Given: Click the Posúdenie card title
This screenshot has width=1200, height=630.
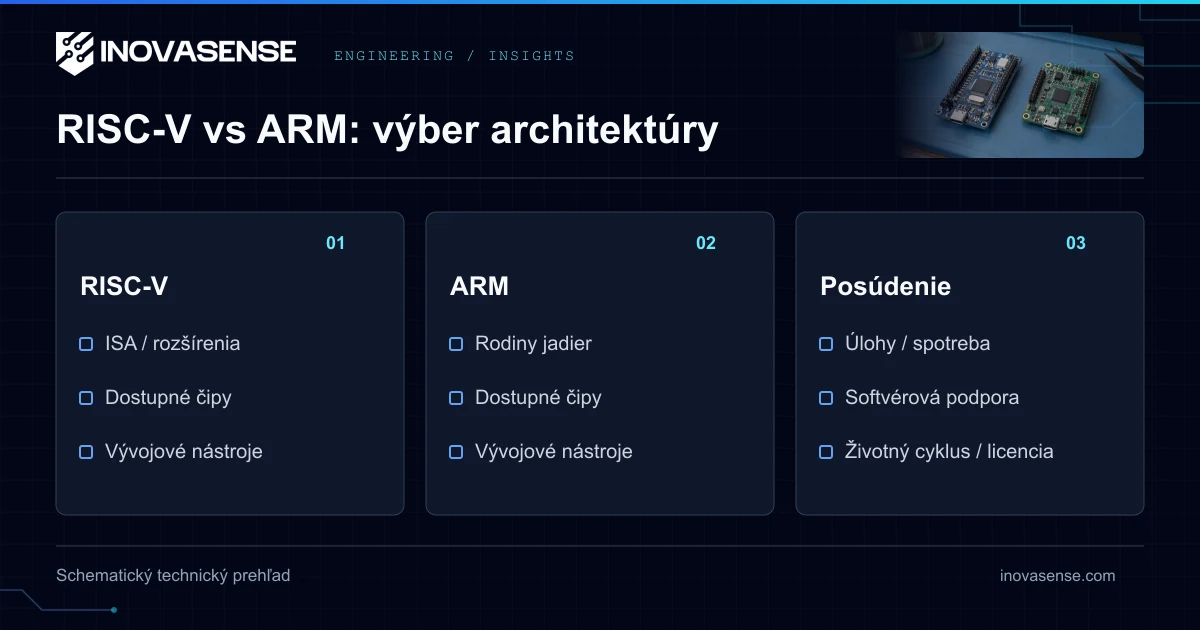Looking at the screenshot, I should click(885, 286).
